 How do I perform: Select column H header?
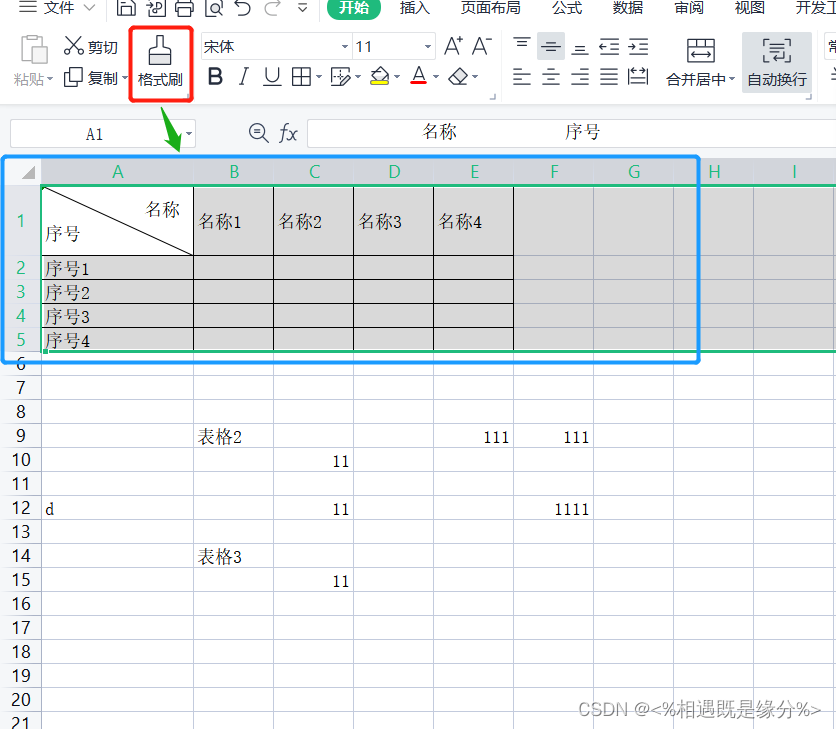click(x=714, y=172)
